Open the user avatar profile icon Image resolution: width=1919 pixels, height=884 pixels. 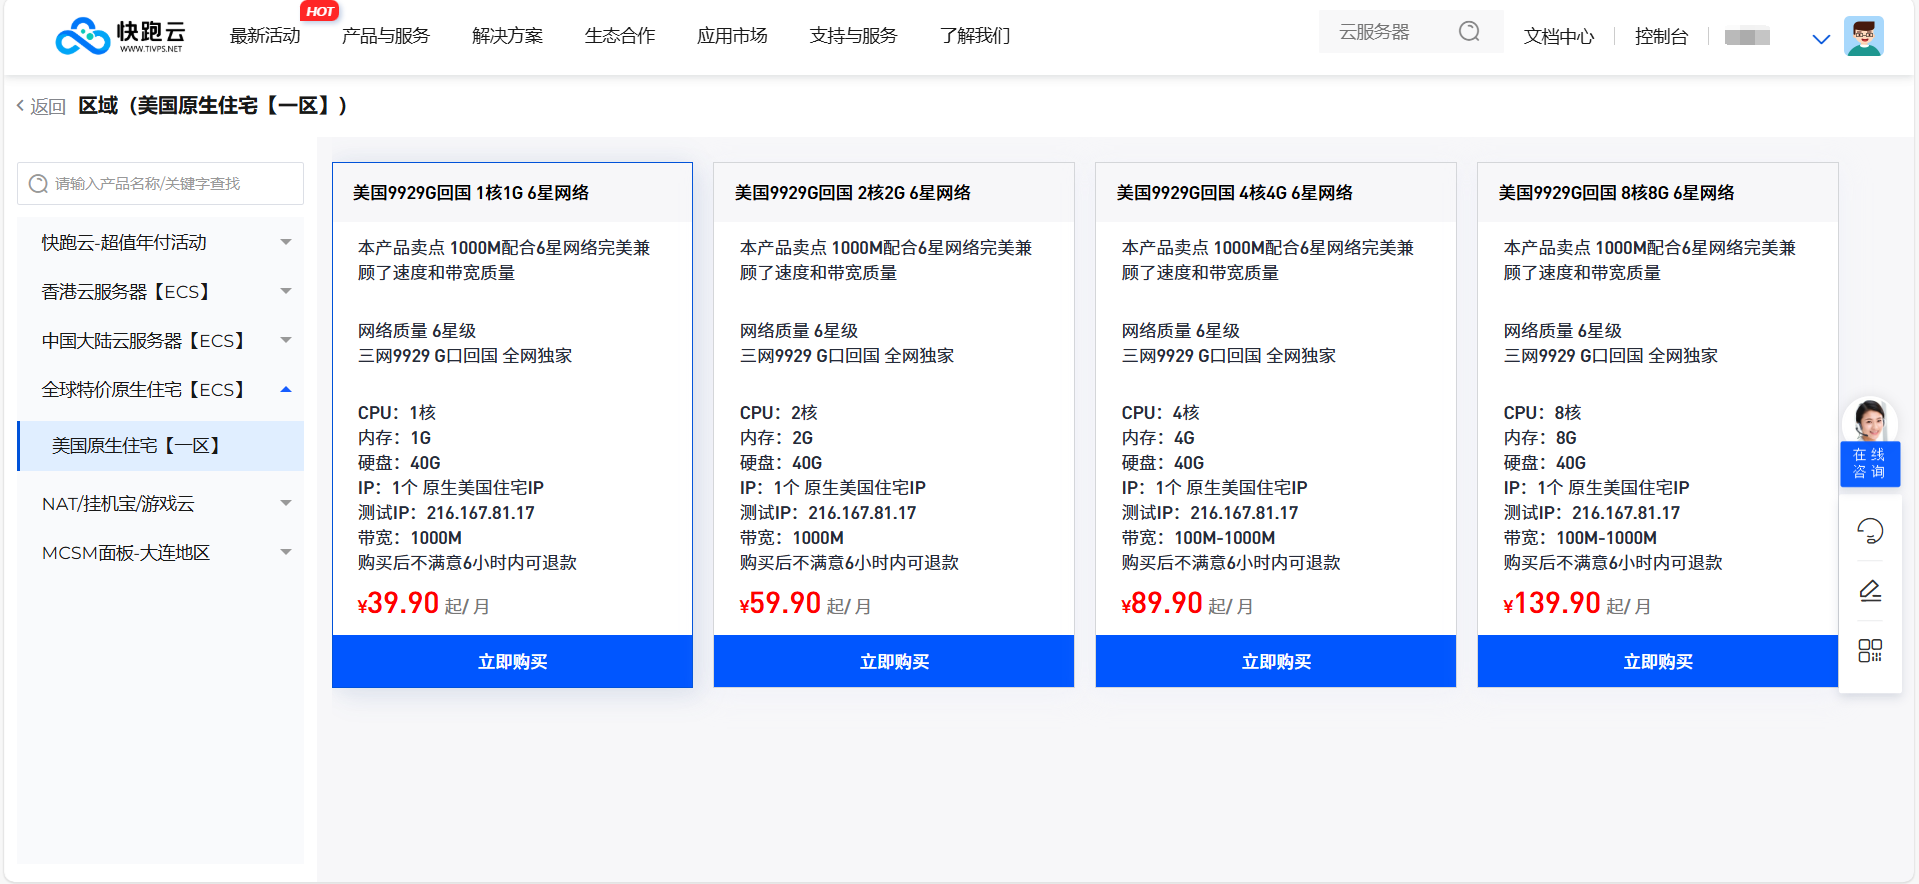coord(1863,37)
